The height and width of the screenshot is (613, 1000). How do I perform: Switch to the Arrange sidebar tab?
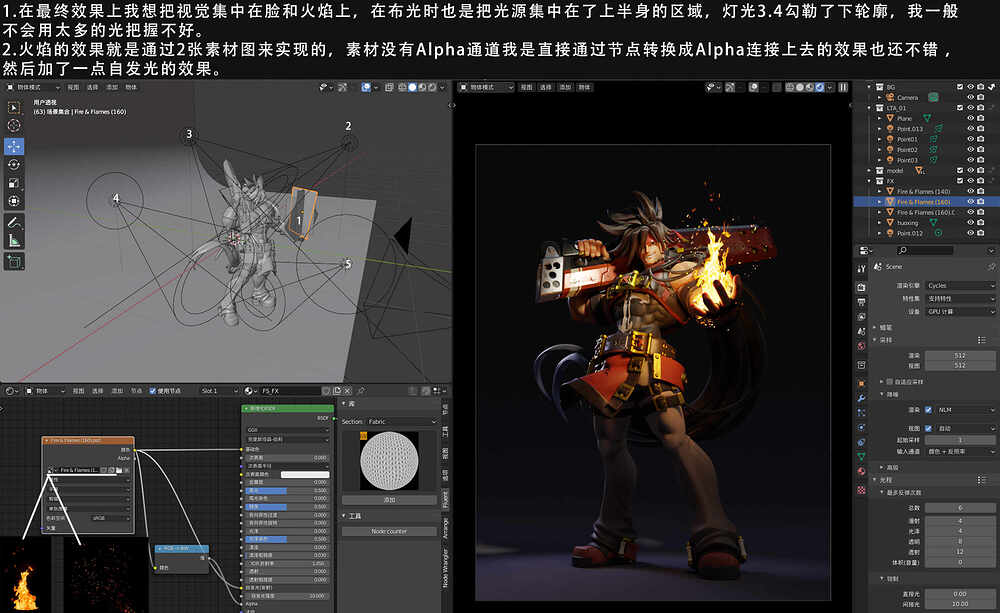coord(445,529)
